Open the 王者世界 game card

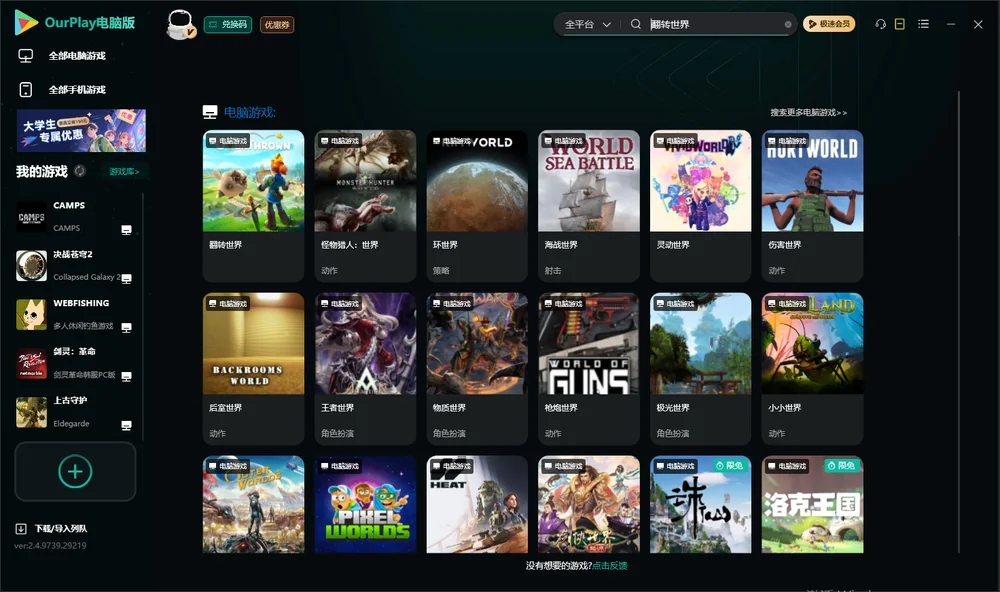(365, 368)
